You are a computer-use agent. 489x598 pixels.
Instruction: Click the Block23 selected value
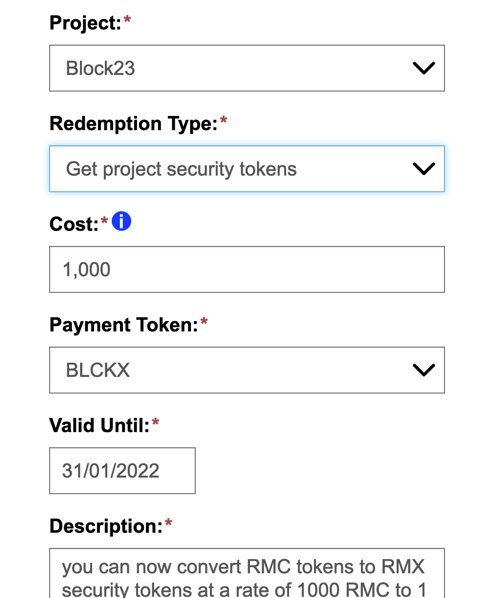(x=100, y=69)
